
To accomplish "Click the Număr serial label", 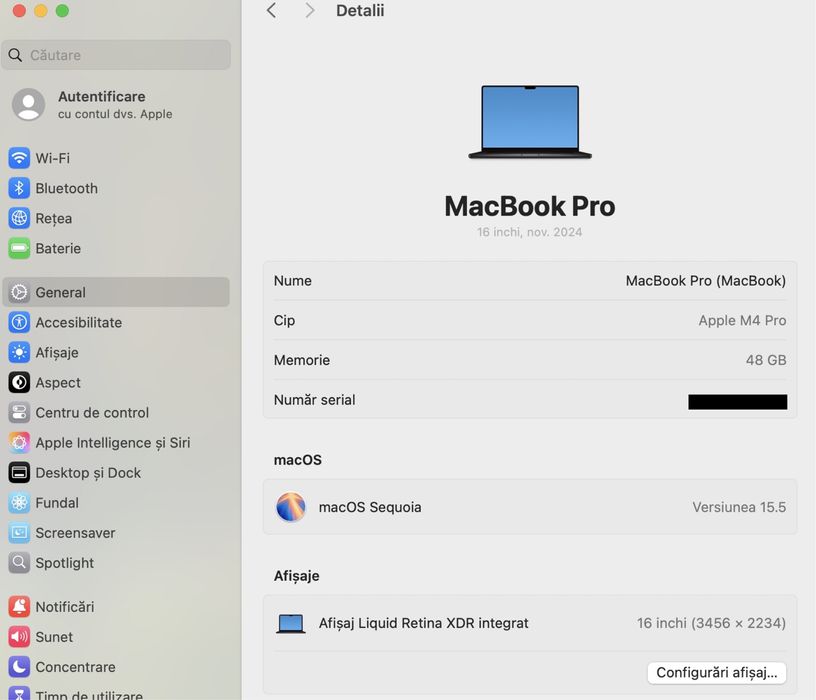I will pos(314,400).
